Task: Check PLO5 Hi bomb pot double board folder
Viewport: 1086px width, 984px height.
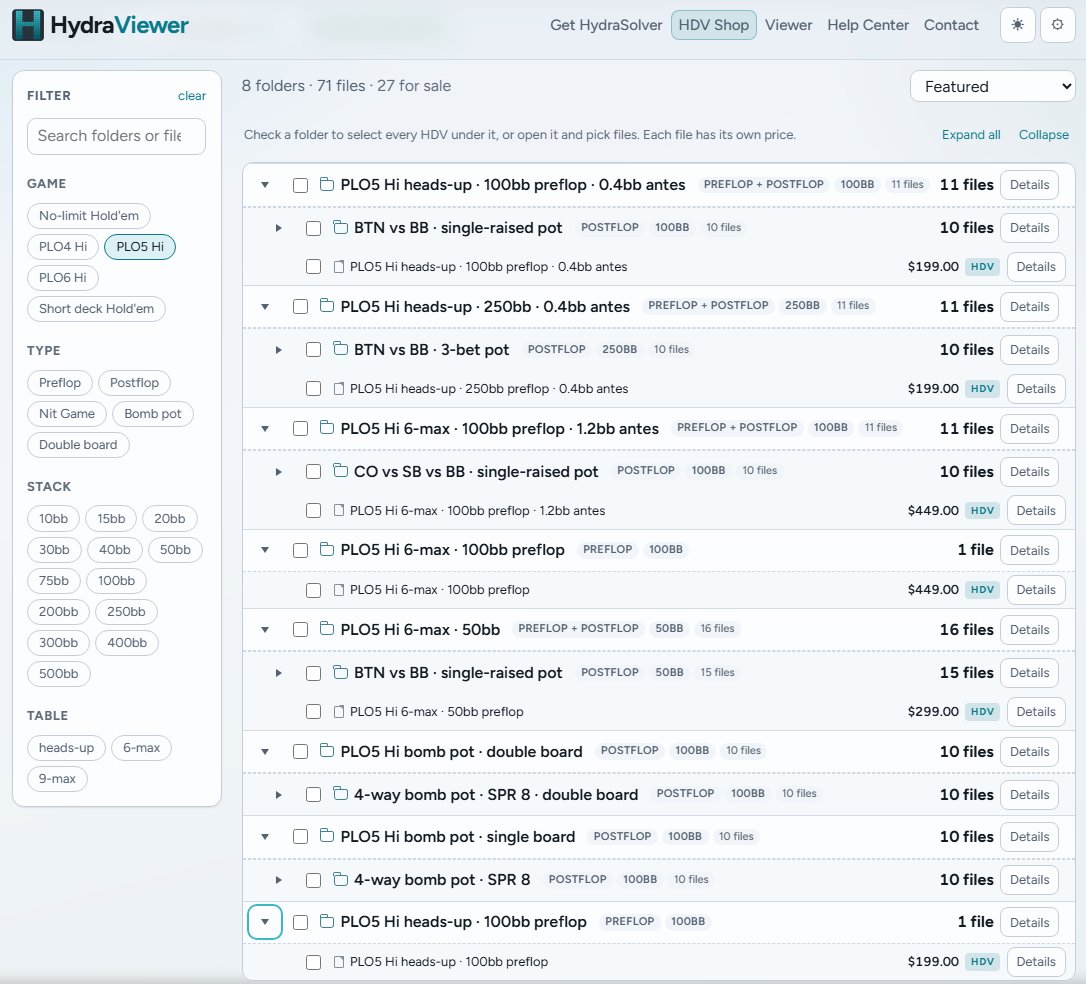Action: (x=300, y=751)
